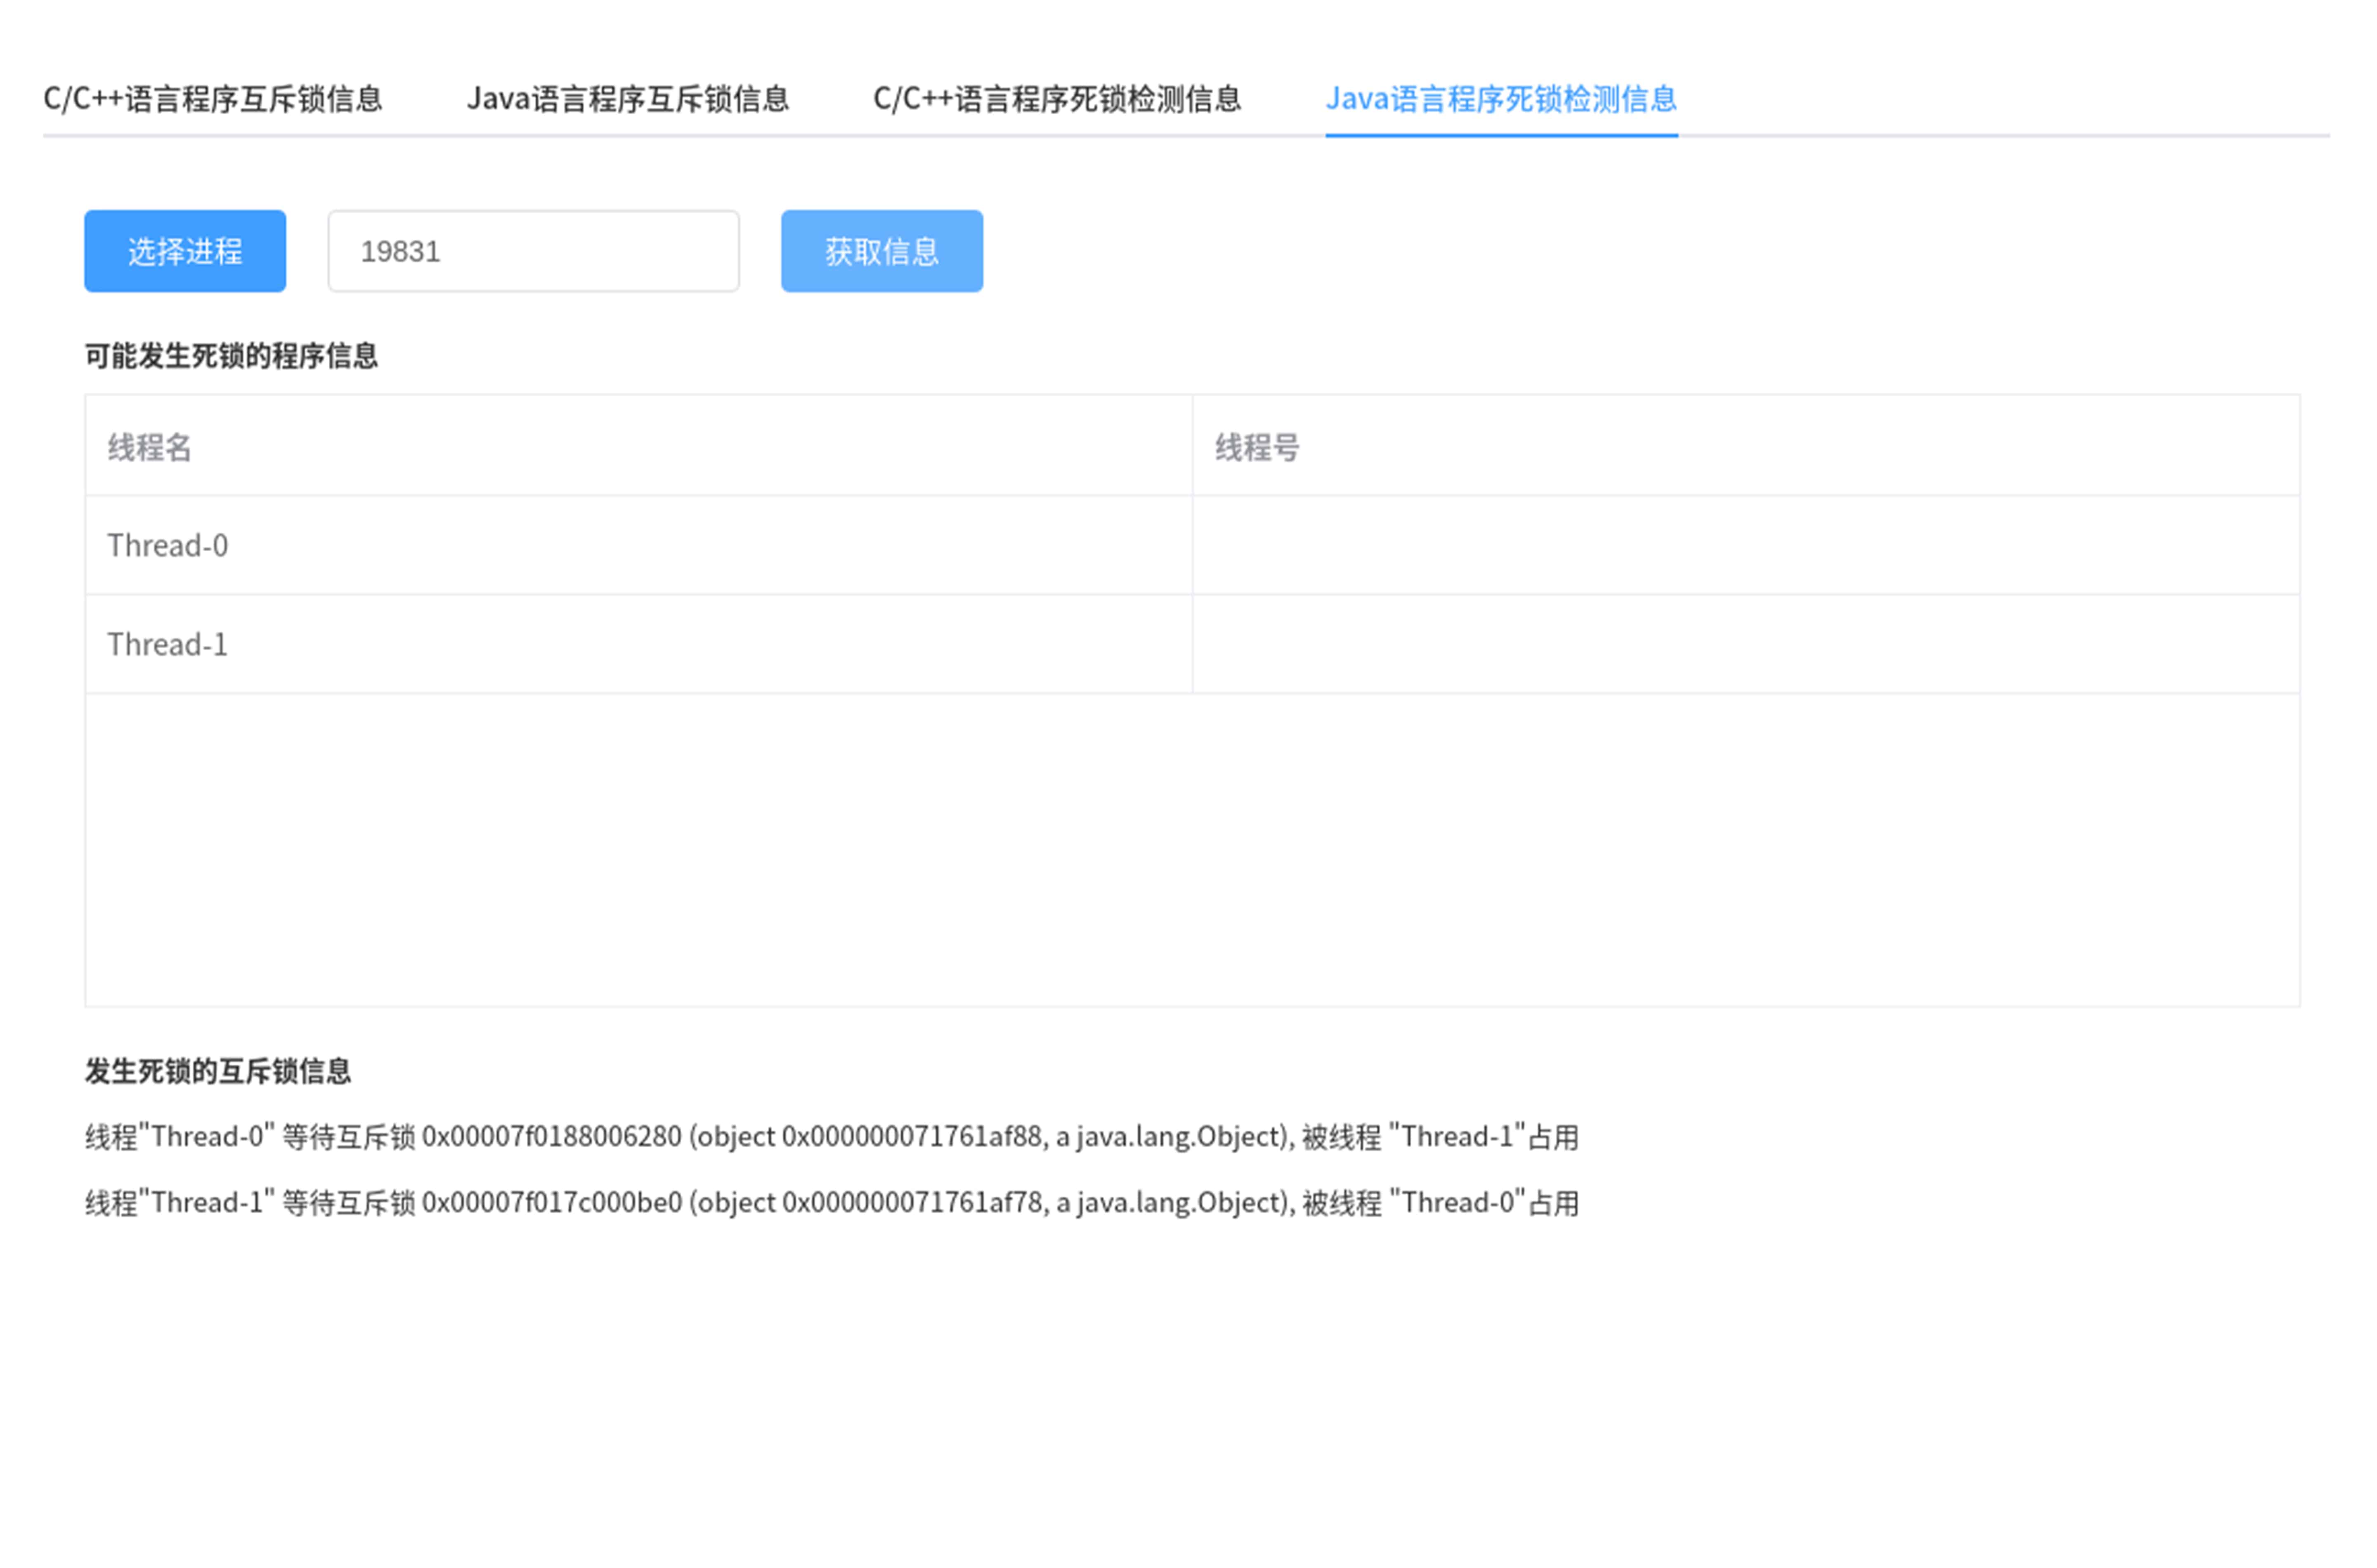This screenshot has width=2377, height=1568.
Task: Open the Java语言程序互斥锁信息 tab
Action: (628, 99)
